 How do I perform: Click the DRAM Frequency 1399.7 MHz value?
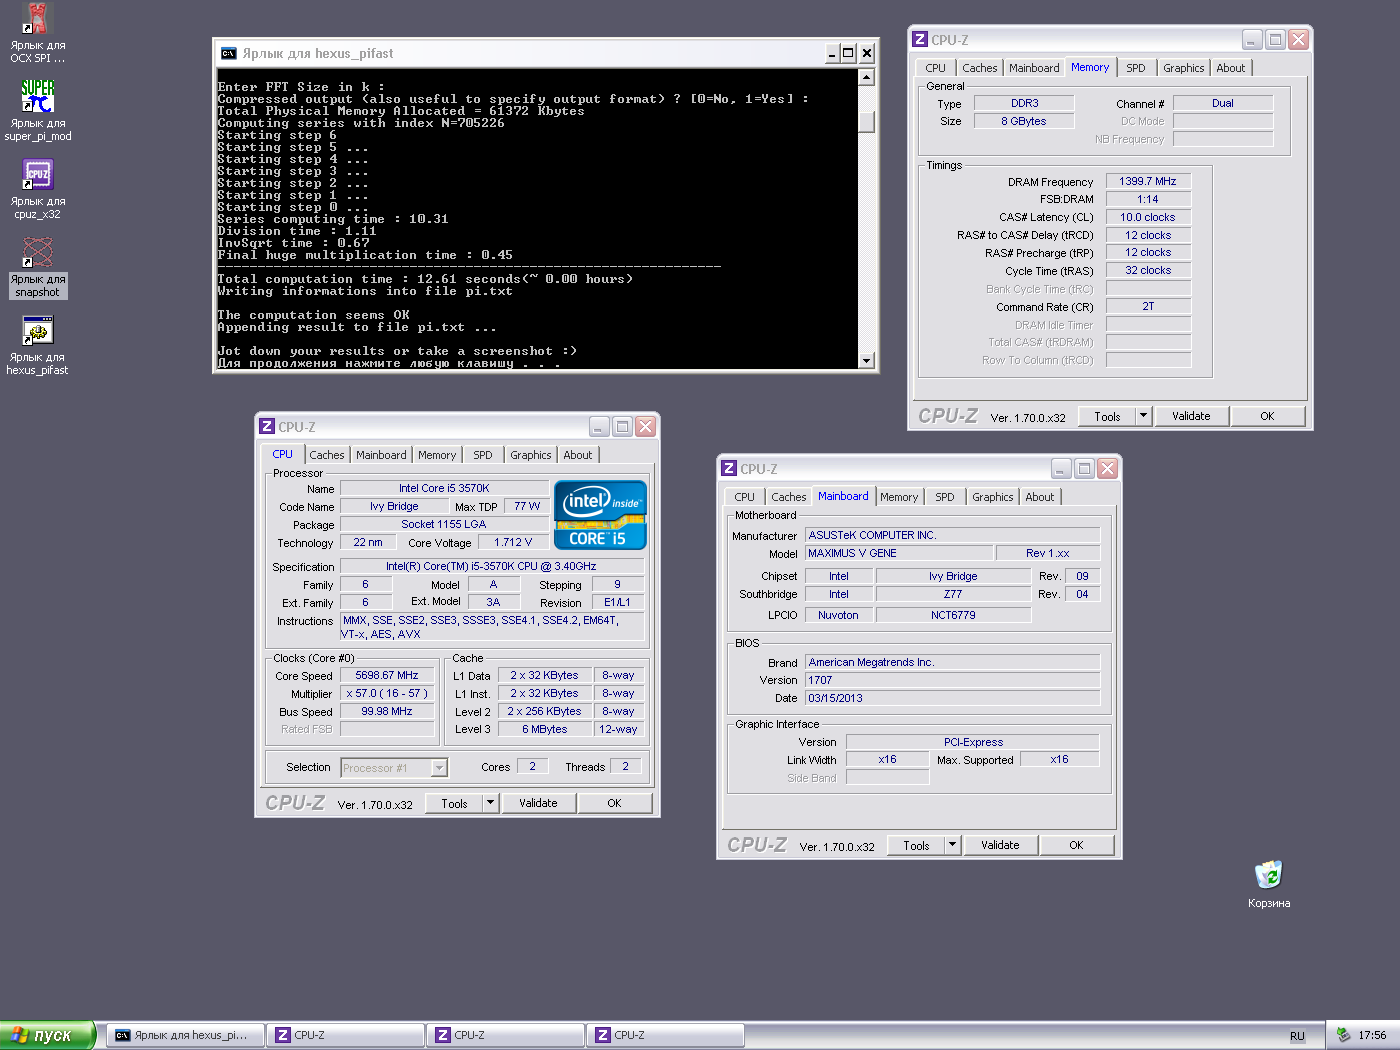(1148, 181)
